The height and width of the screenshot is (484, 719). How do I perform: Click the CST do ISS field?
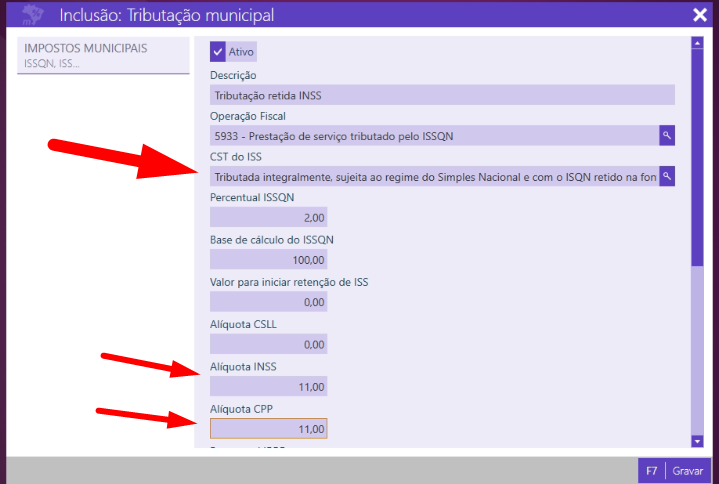point(433,176)
